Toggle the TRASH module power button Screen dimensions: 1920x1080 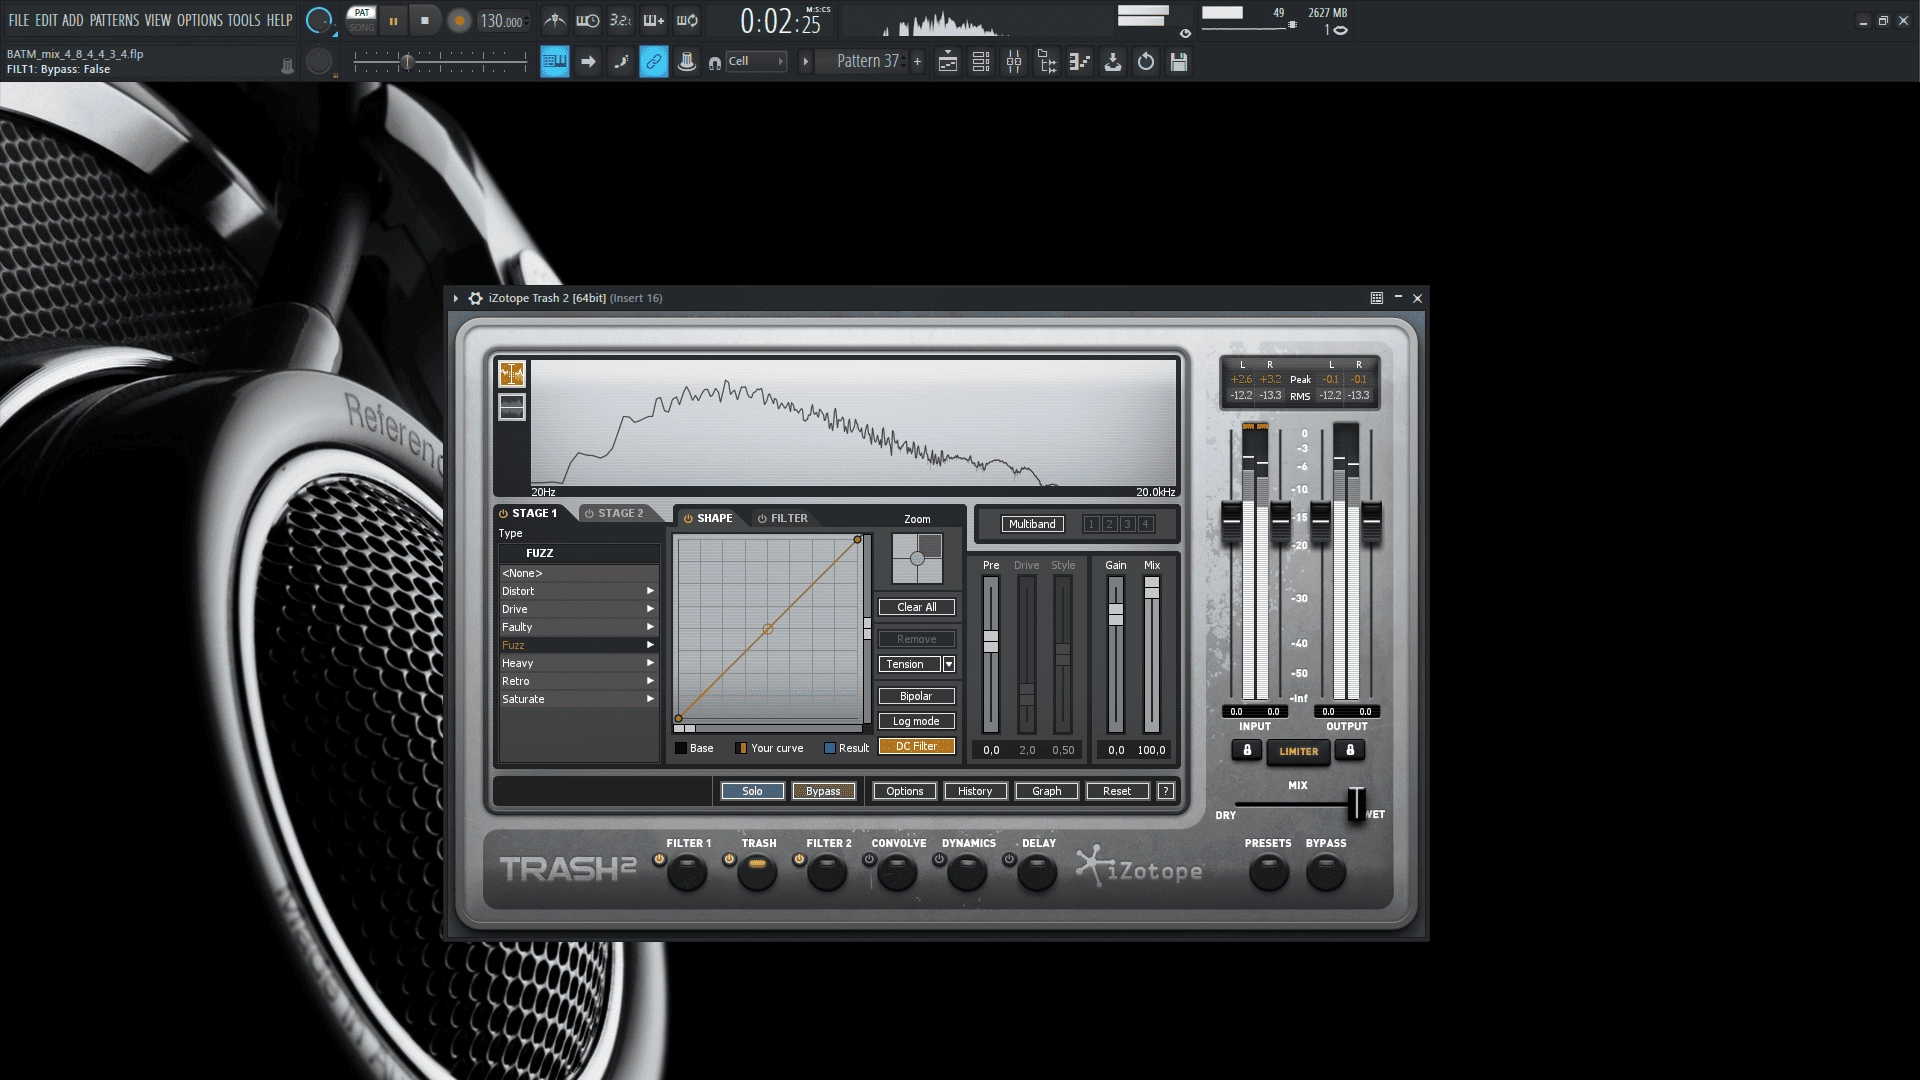click(729, 859)
